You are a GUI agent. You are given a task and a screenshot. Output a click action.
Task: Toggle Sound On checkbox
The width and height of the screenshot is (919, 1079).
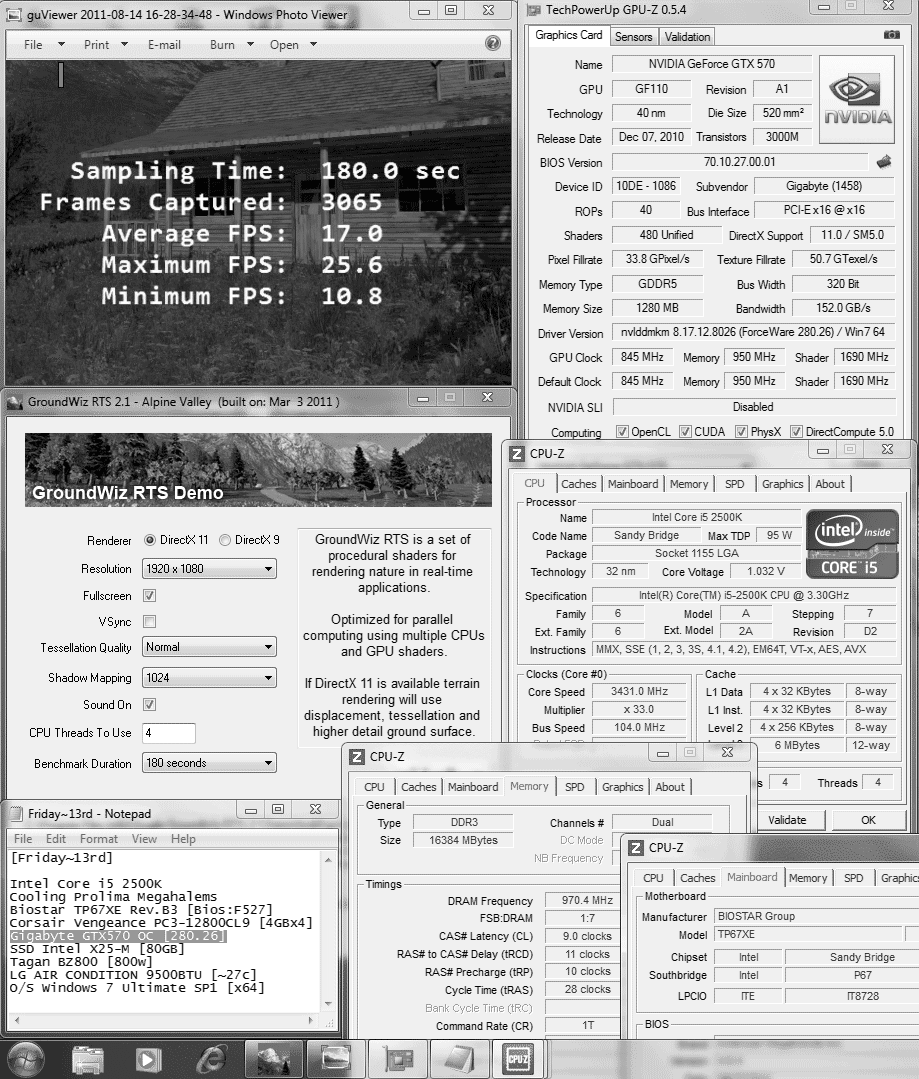(149, 705)
